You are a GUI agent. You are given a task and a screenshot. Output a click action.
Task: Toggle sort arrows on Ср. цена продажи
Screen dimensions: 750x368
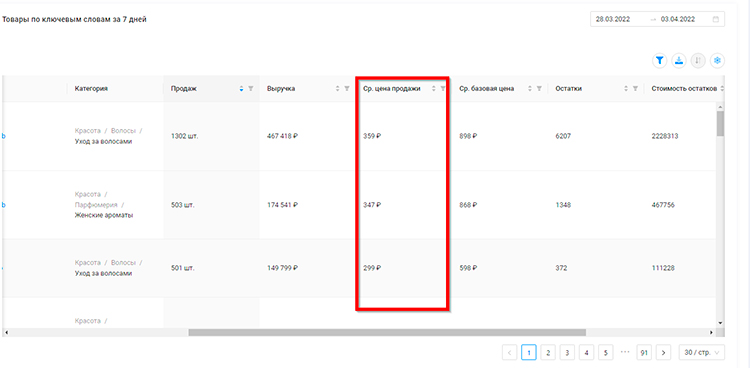434,89
